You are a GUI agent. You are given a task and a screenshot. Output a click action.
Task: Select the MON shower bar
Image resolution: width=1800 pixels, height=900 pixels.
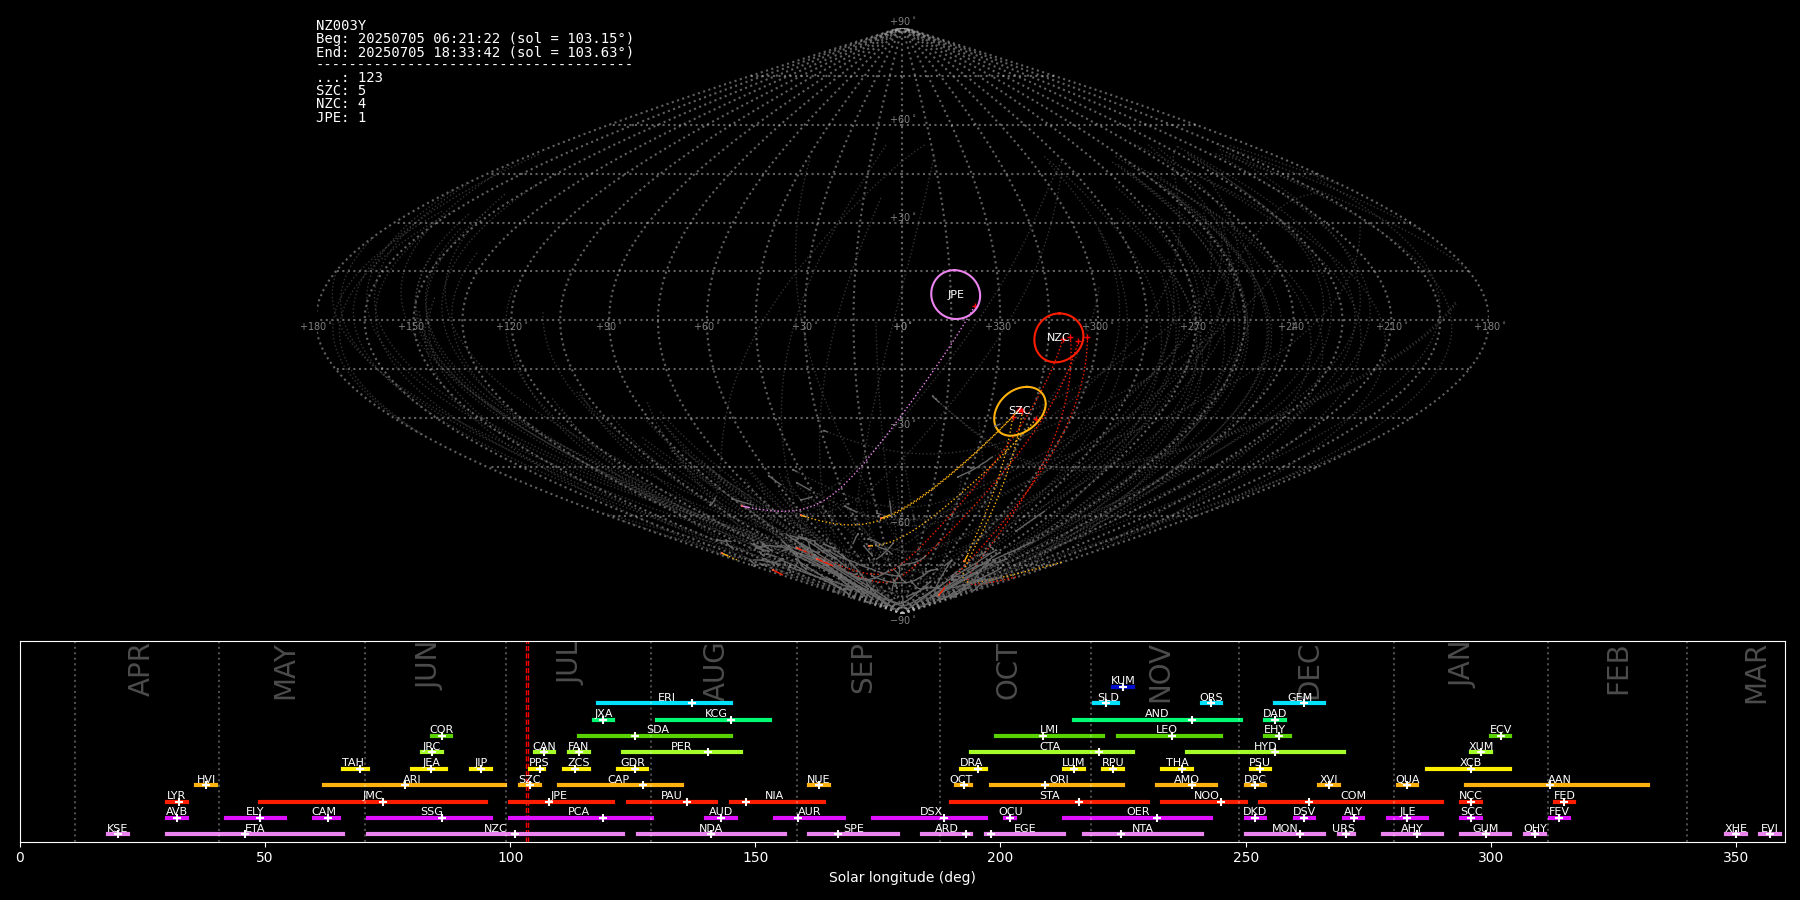pos(1285,834)
